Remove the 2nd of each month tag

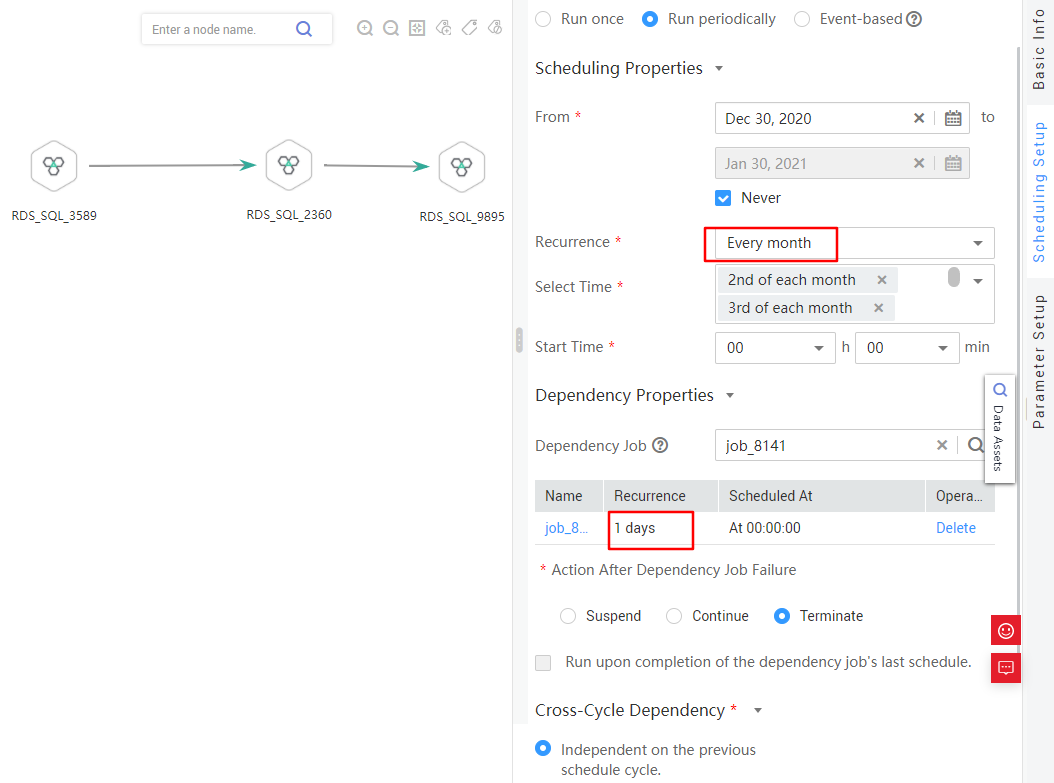881,280
